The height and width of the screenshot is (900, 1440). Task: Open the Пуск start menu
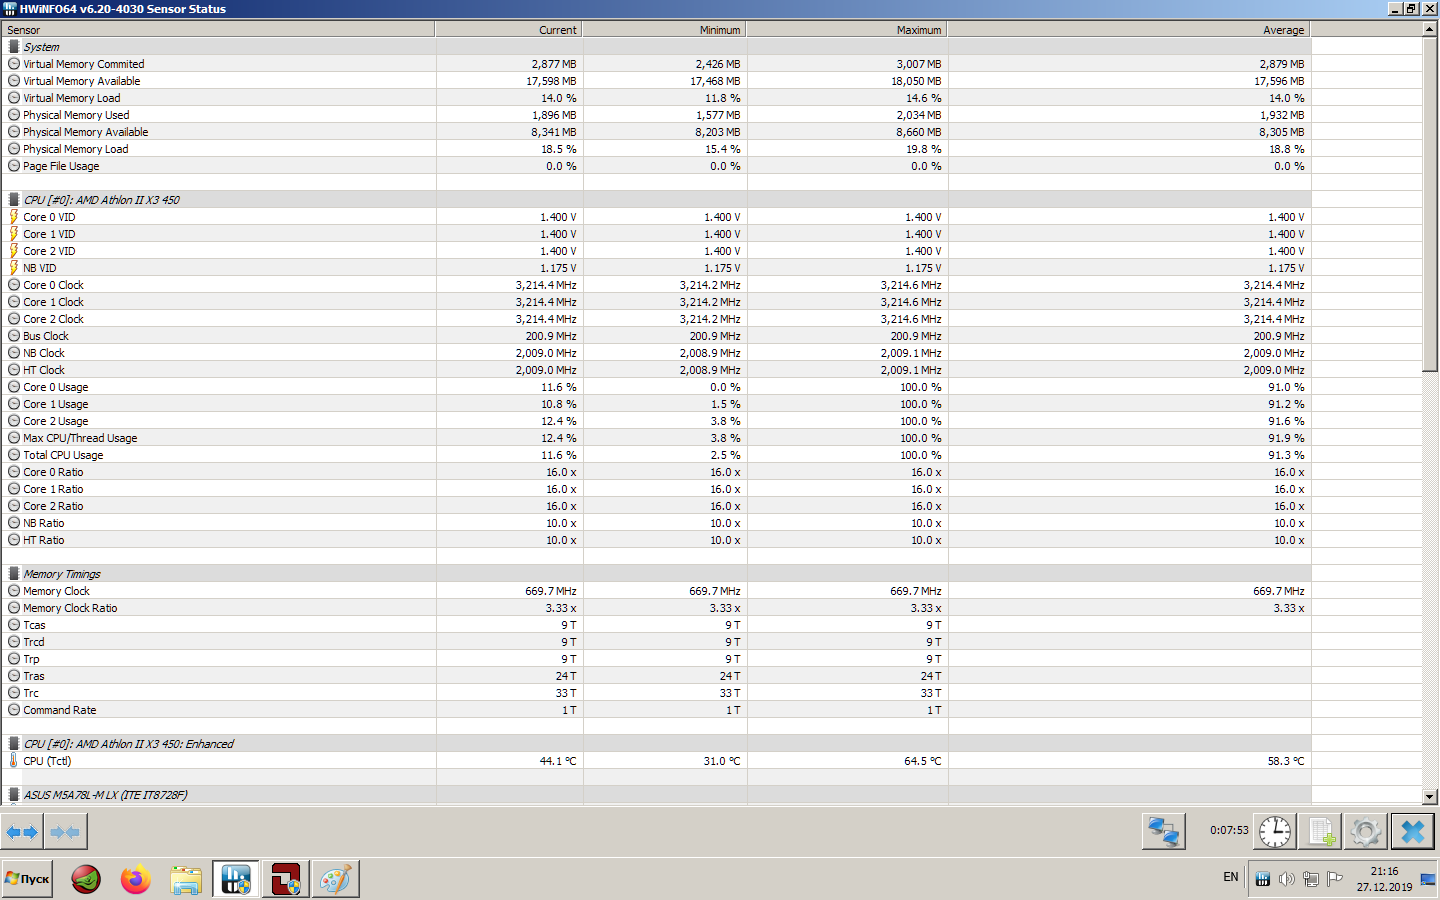pyautogui.click(x=27, y=879)
